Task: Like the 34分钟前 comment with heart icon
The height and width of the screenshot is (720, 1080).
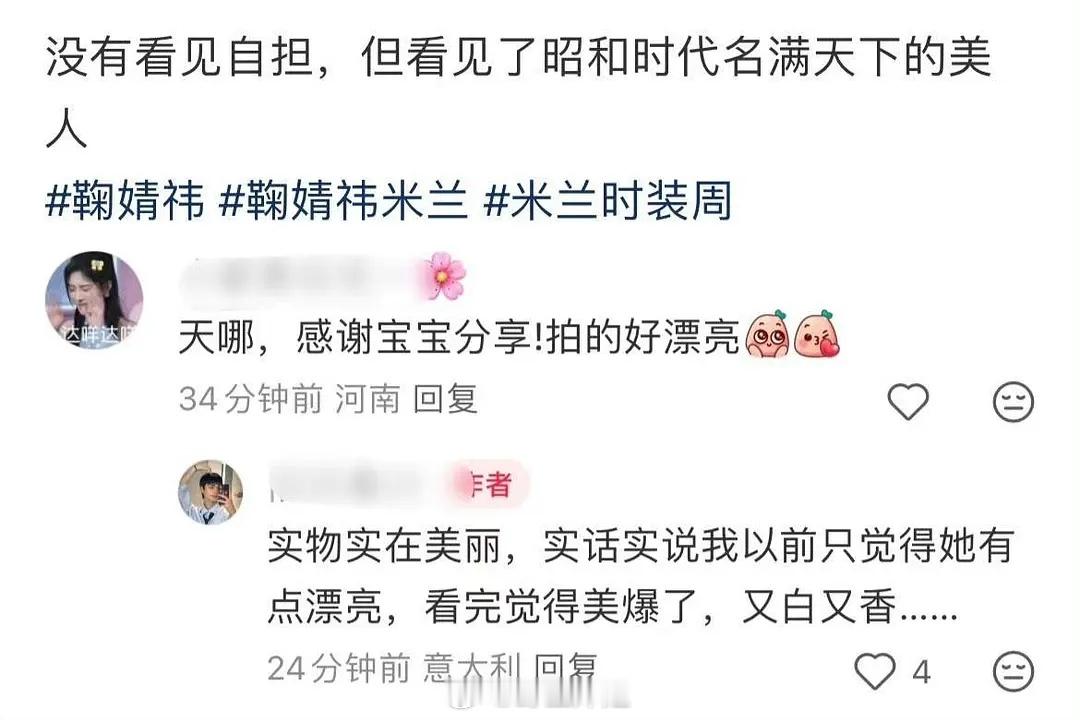Action: click(907, 401)
